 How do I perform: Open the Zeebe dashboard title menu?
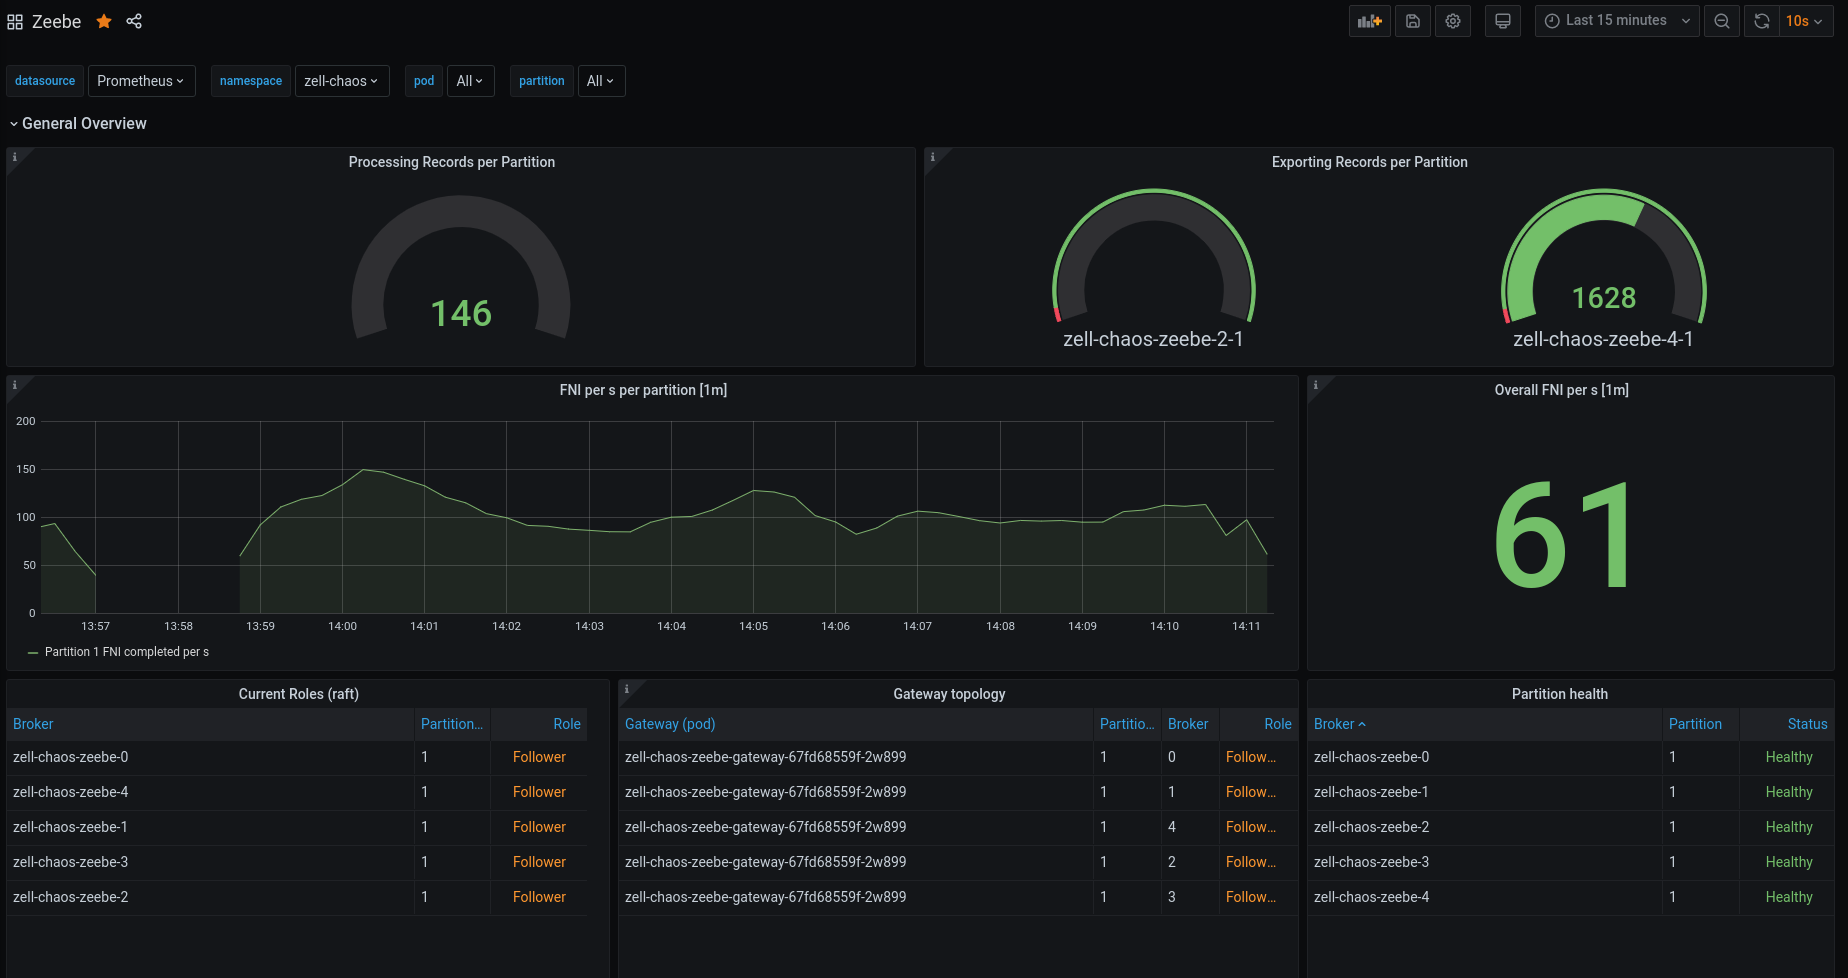[x=57, y=22]
